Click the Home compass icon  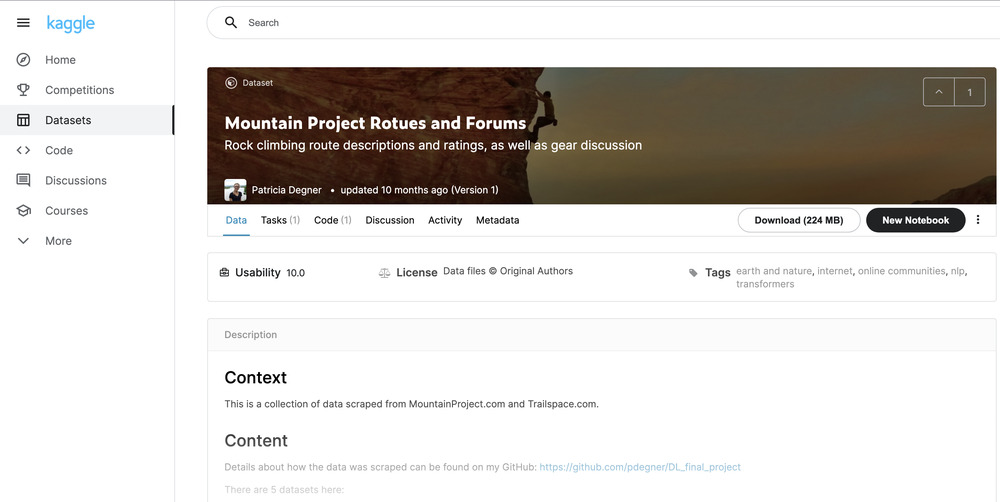pyautogui.click(x=23, y=60)
